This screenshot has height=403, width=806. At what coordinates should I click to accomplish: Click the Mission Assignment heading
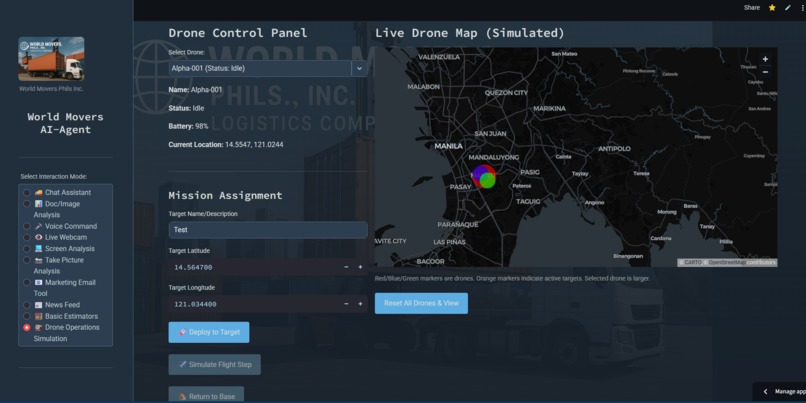click(225, 195)
